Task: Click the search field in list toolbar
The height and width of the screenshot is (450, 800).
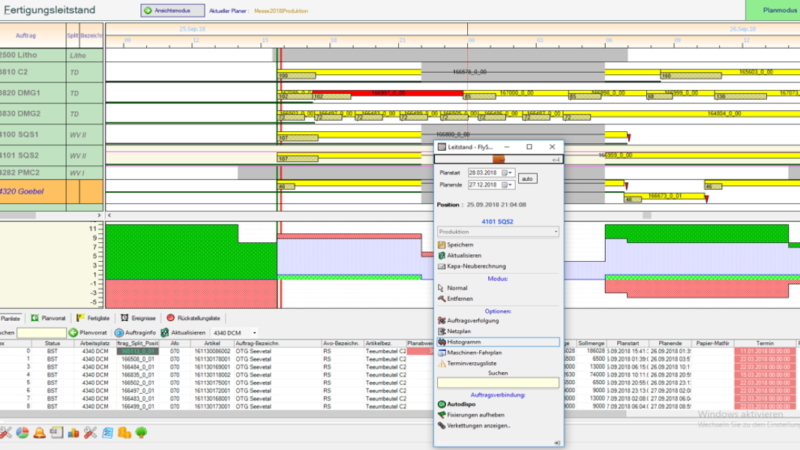Action: pos(41,333)
